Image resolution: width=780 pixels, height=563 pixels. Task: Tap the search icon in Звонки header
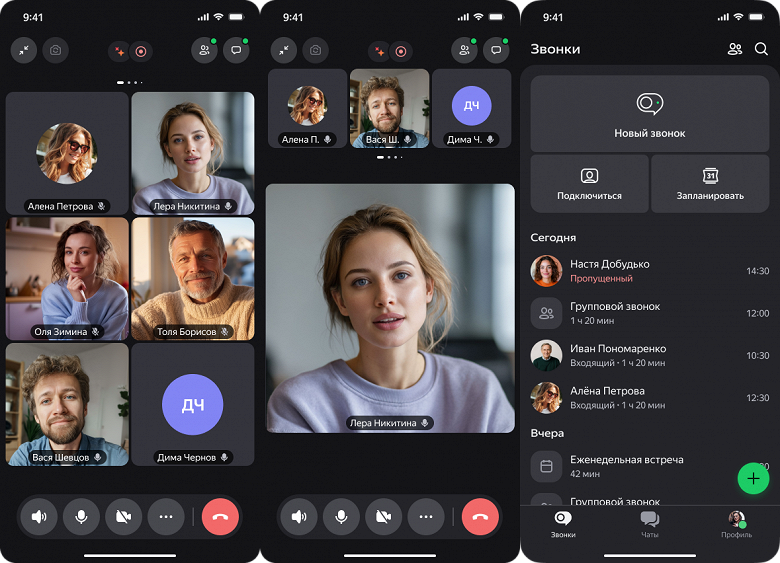pos(761,49)
